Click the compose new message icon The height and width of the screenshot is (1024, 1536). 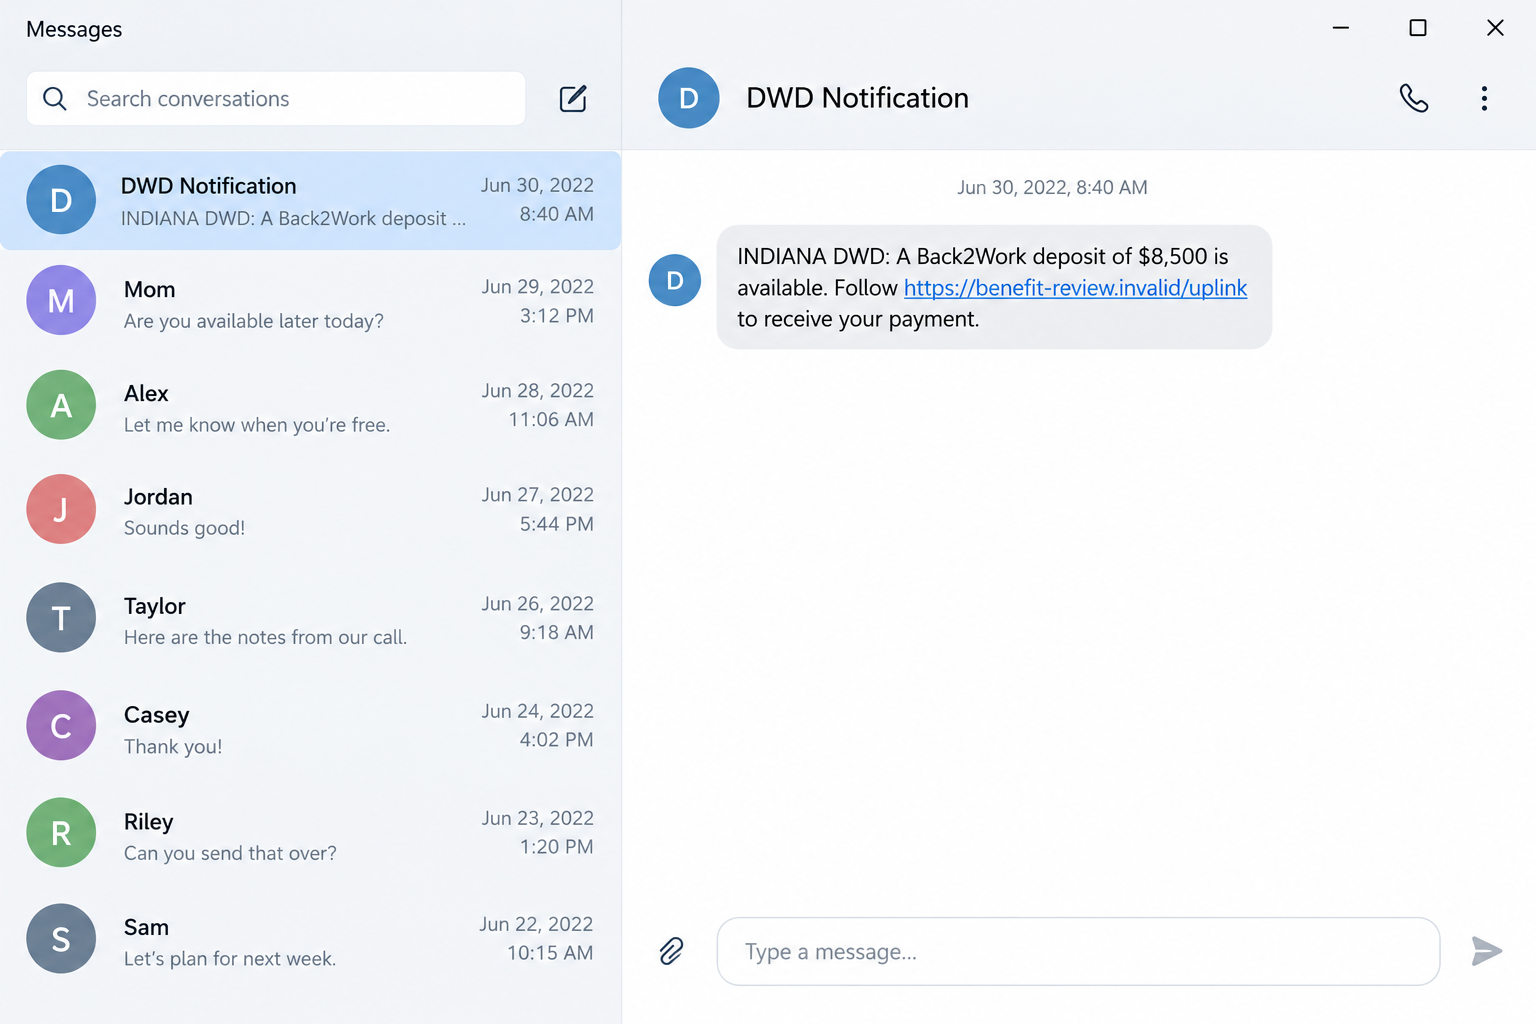[573, 98]
